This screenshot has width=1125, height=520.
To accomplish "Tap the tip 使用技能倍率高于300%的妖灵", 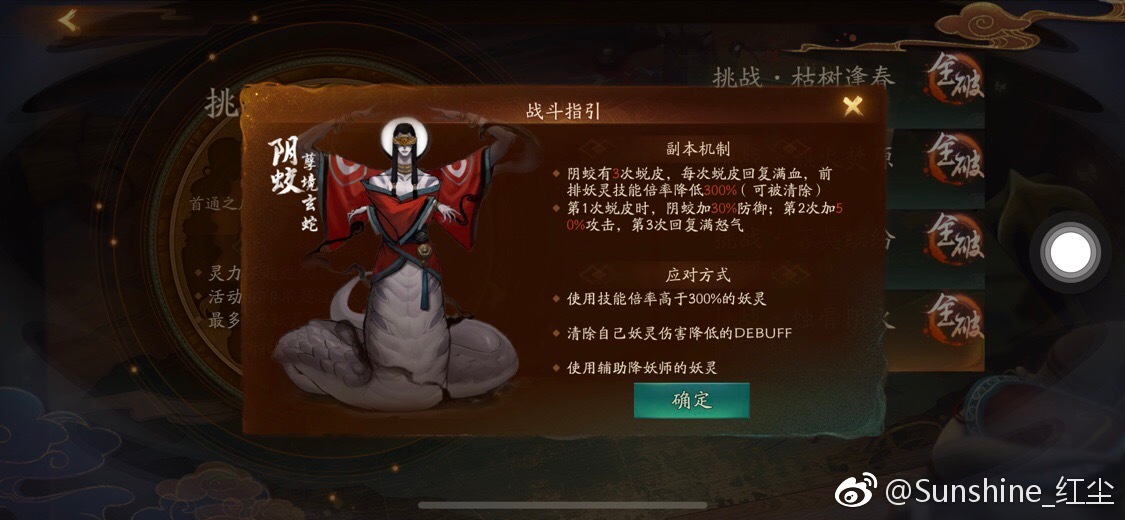I will click(667, 298).
